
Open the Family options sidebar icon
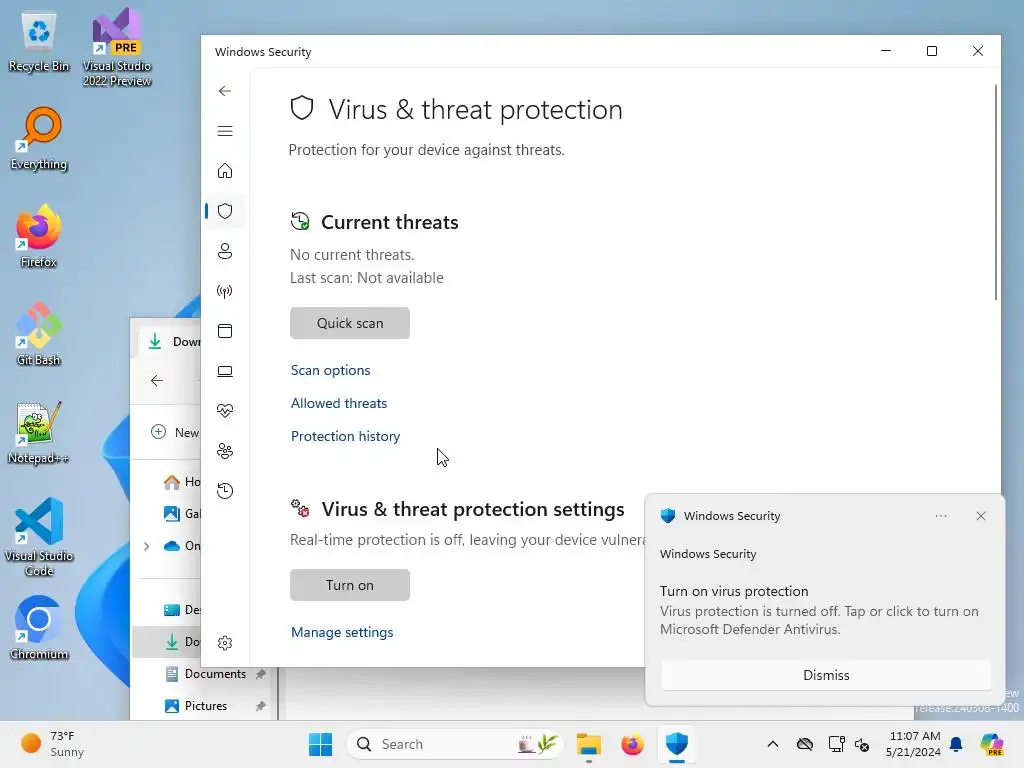click(225, 451)
